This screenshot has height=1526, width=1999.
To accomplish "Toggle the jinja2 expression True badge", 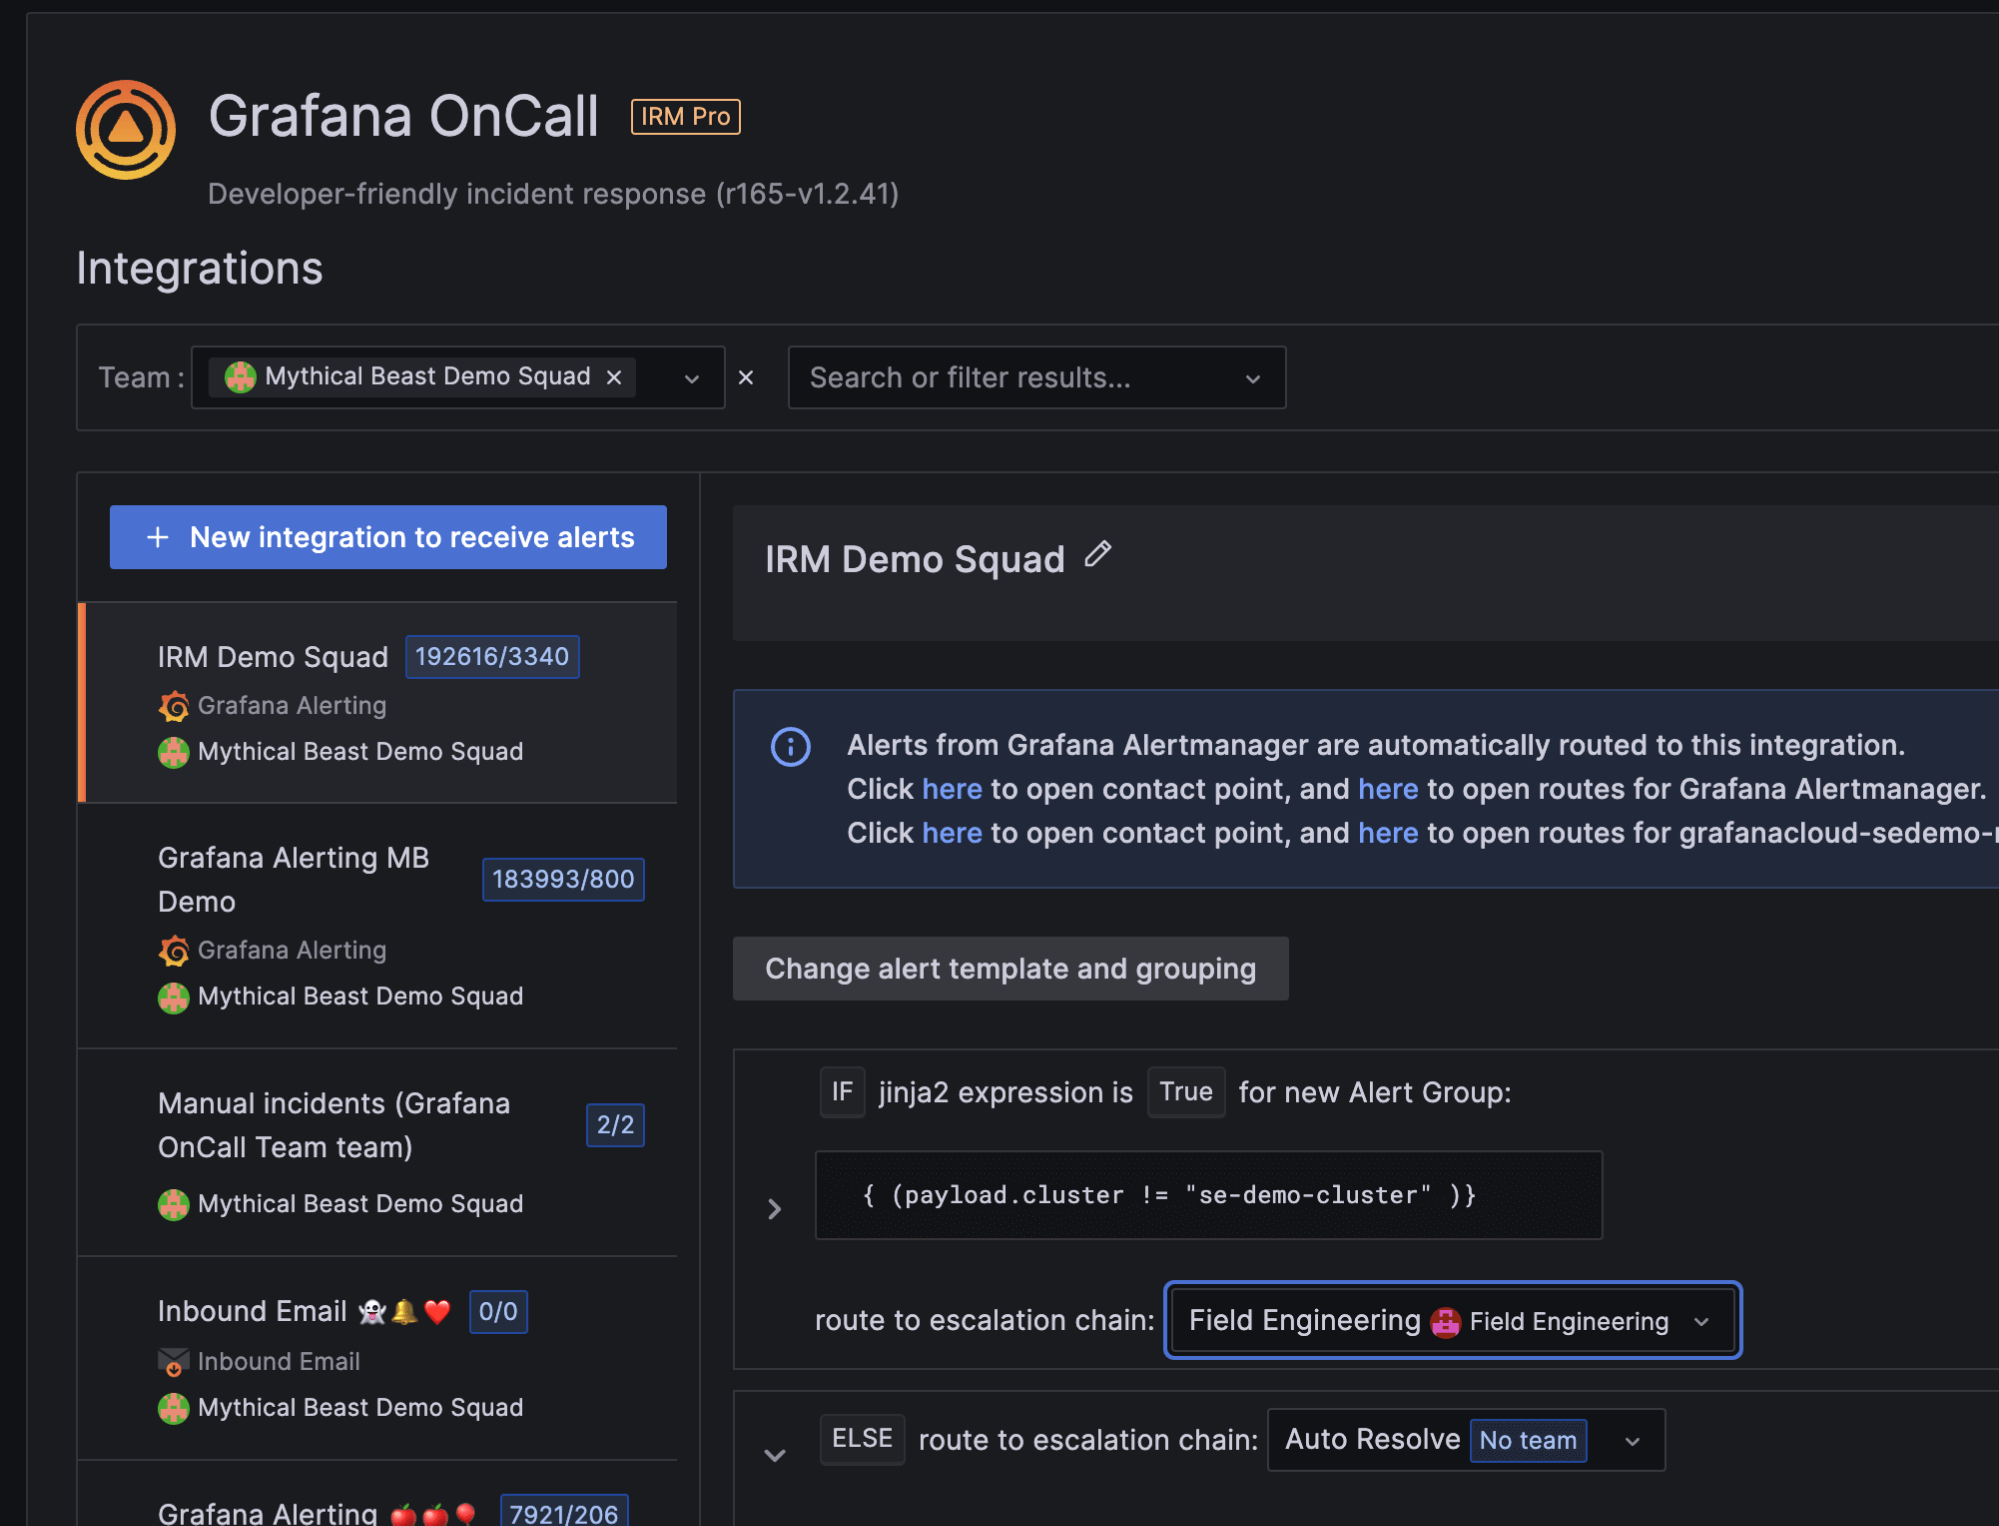I will pyautogui.click(x=1185, y=1092).
